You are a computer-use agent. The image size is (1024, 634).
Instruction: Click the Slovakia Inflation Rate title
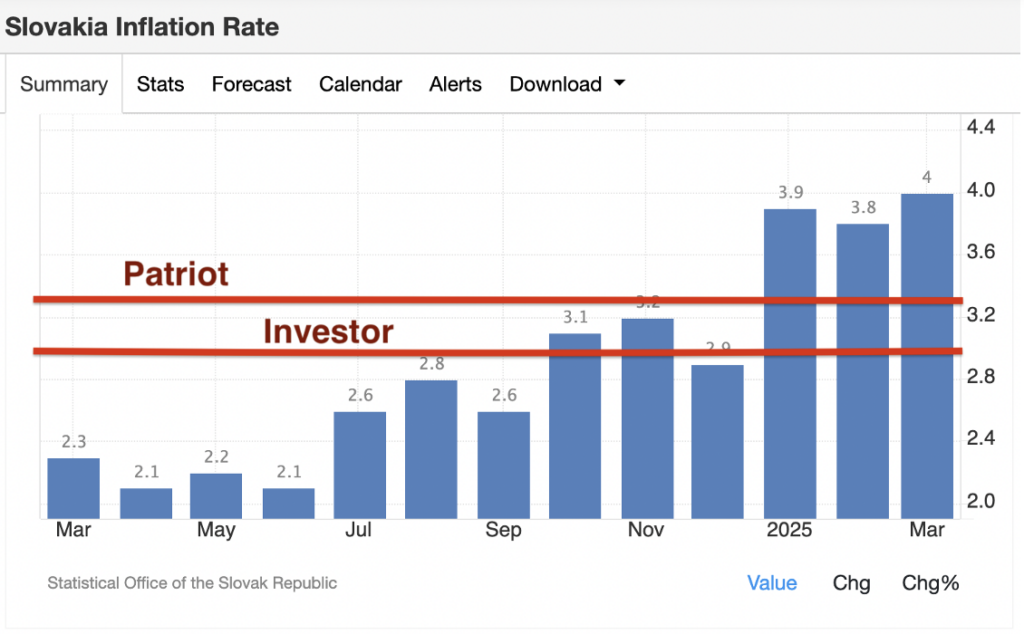click(x=142, y=27)
